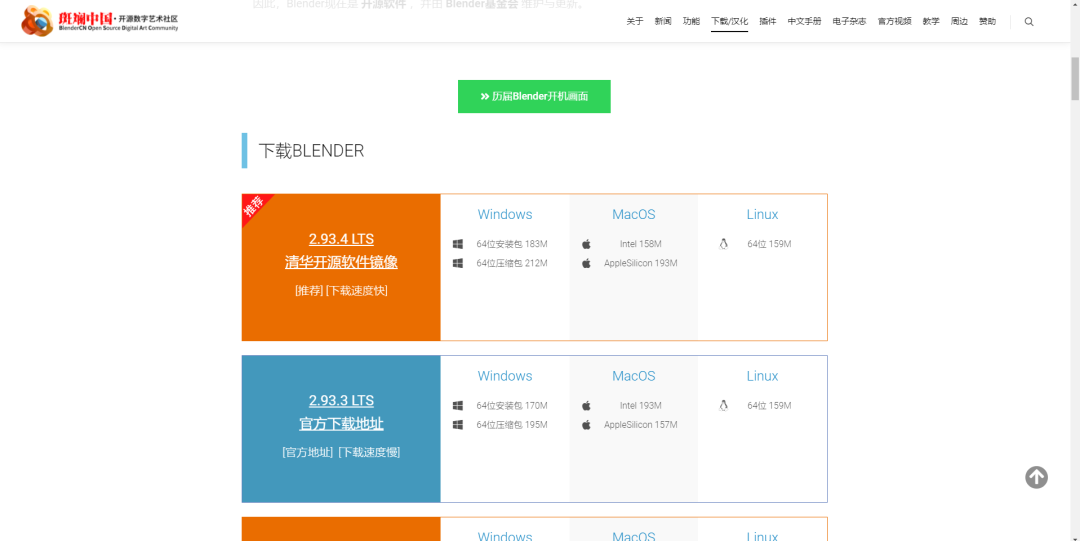Click Linux penguin icon in 2.93.3 card
1080x541 pixels.
(x=723, y=405)
